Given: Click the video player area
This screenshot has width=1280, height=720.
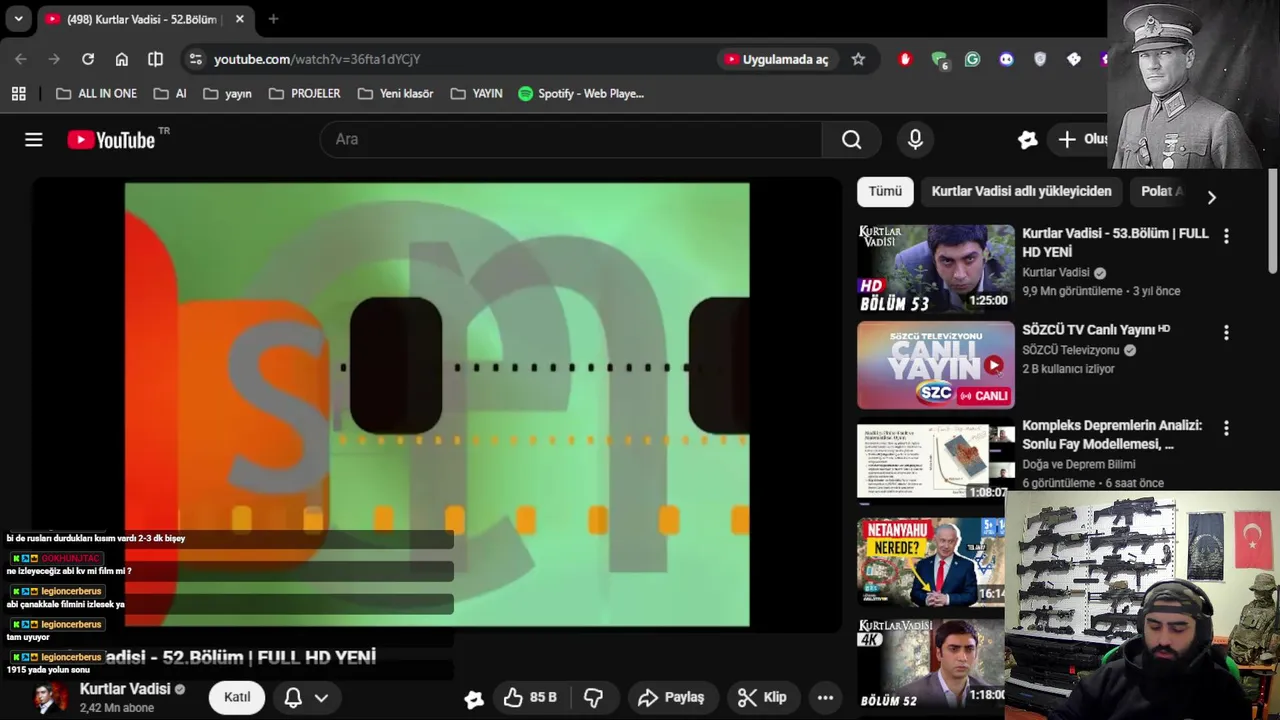Looking at the screenshot, I should tap(437, 405).
